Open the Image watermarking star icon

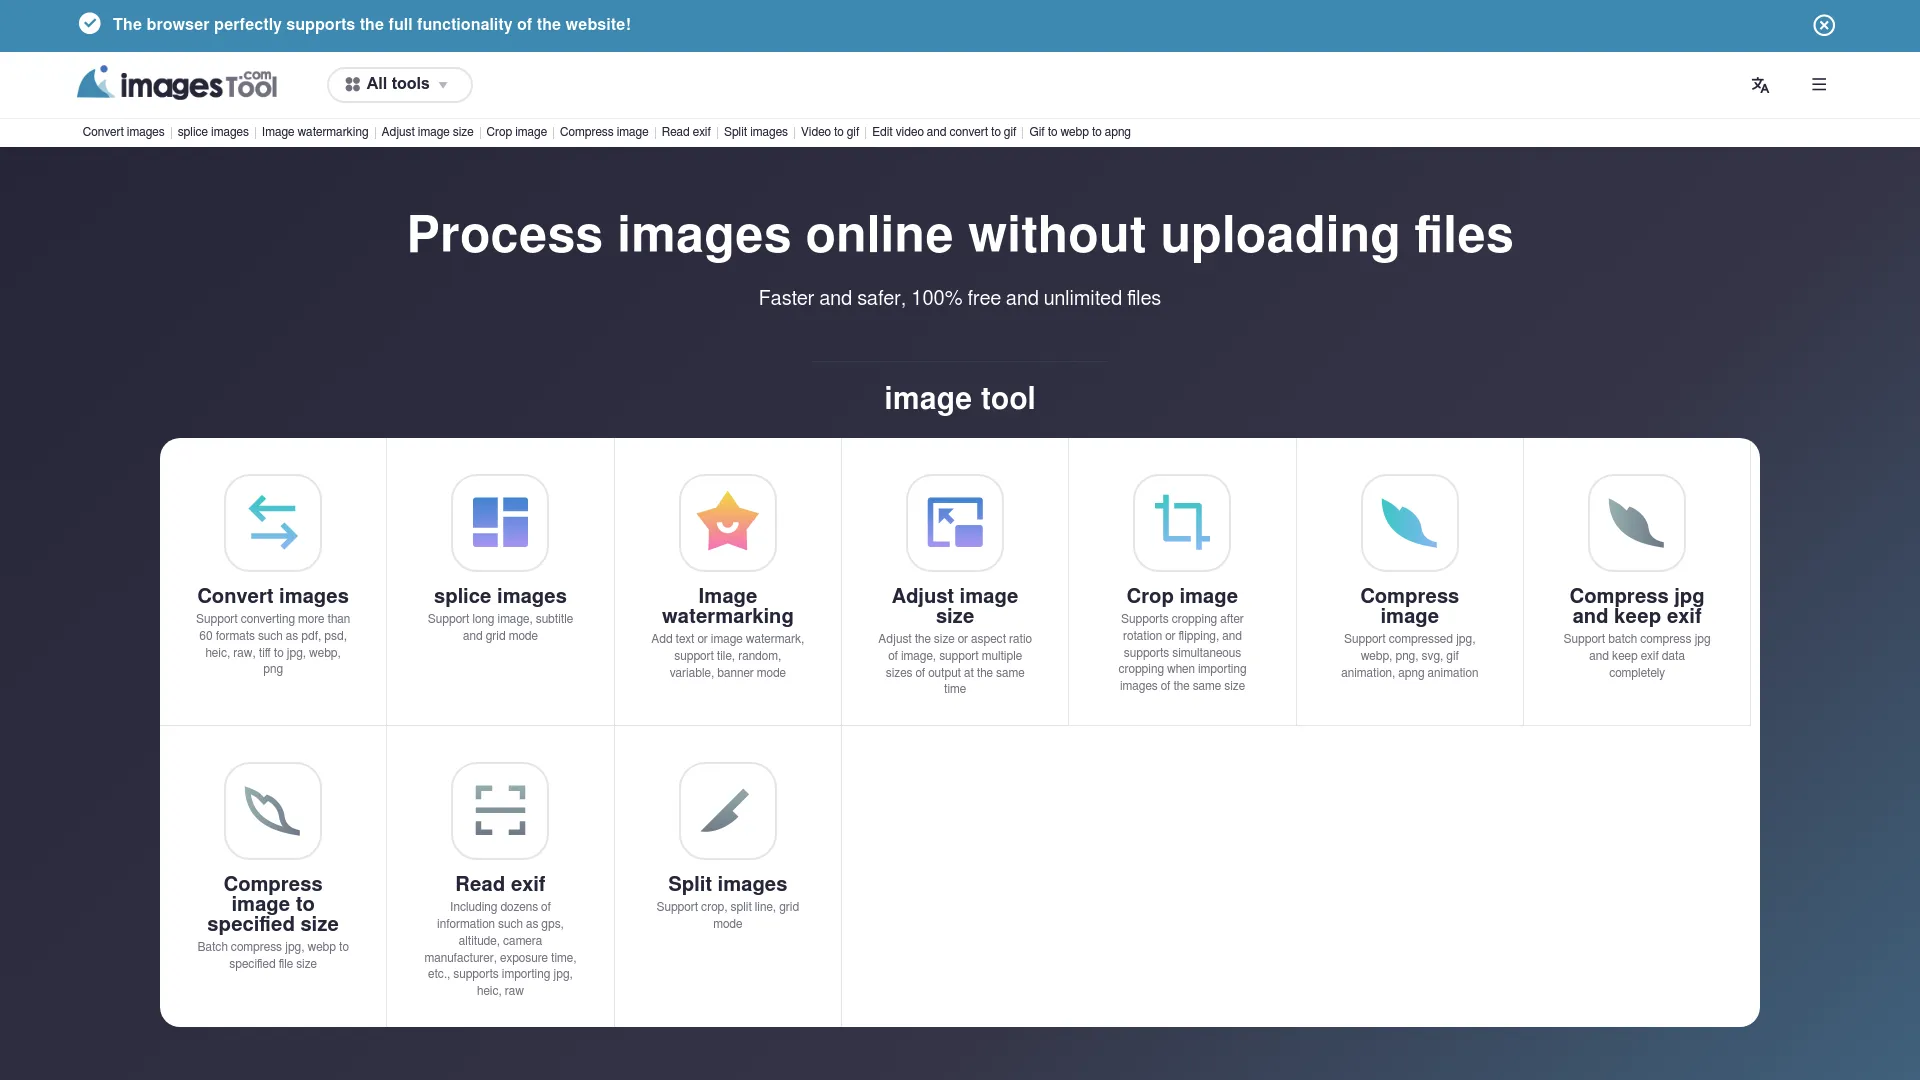pos(728,523)
